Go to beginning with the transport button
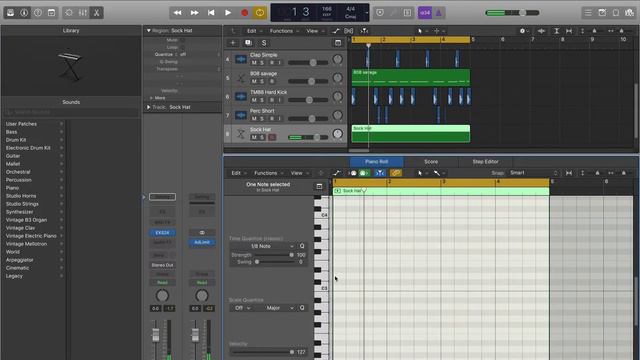The image size is (640, 360). click(x=211, y=13)
